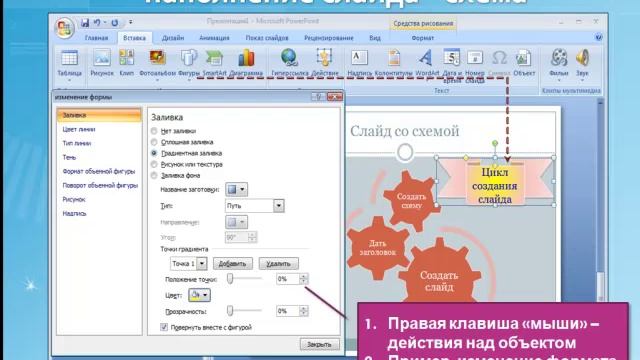This screenshot has width=640, height=360.
Task: Open the Название заготовки preset dropdown
Action: click(236, 189)
